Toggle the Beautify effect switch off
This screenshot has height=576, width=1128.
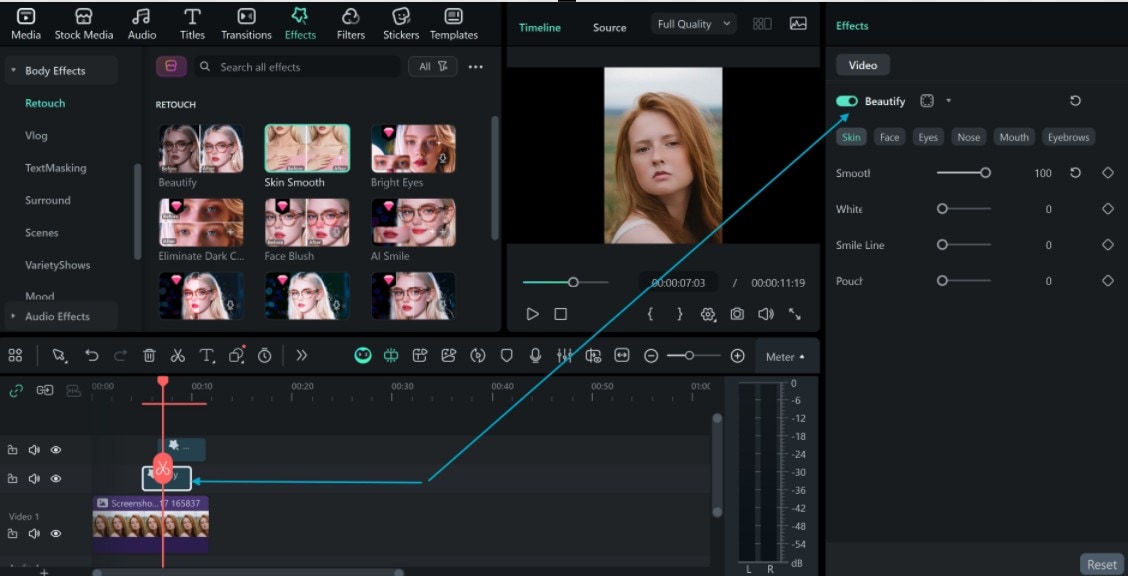[x=847, y=101]
